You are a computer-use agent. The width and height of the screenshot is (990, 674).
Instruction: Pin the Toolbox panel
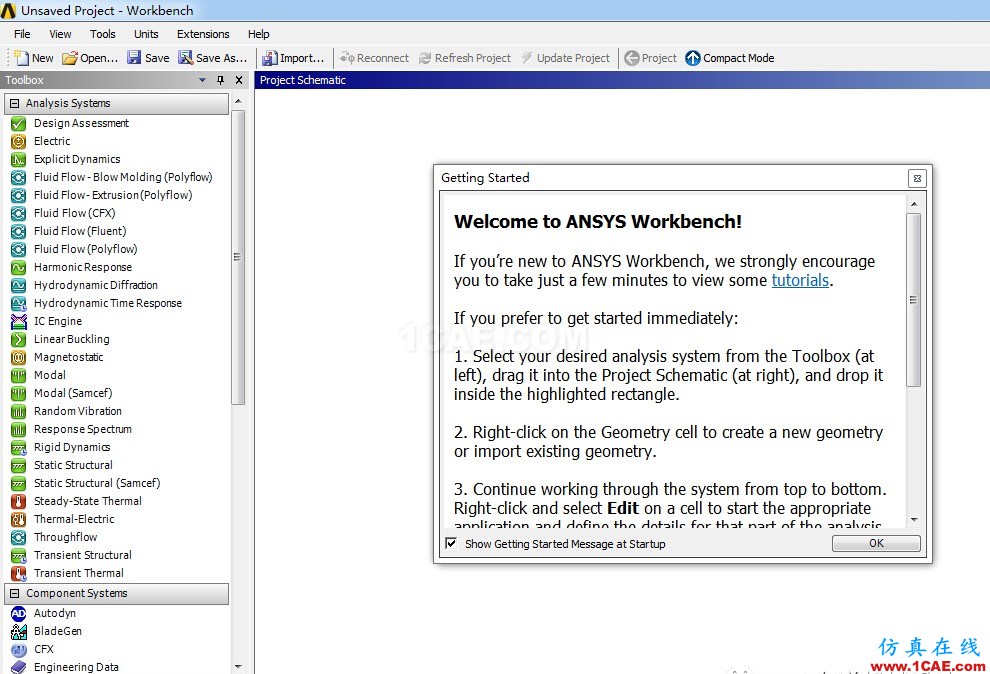tap(220, 80)
